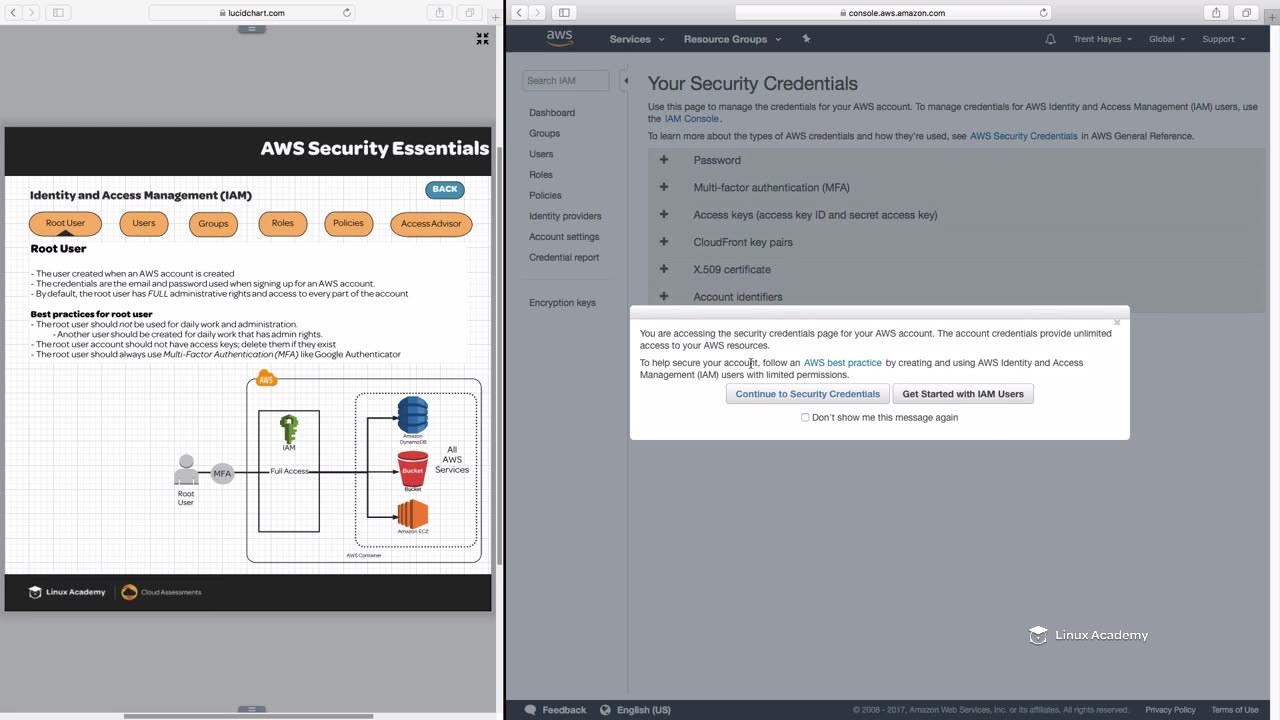Screen dimensions: 1280x720
Task: Select the Roles tab in Lucidchart diagram
Action: click(x=282, y=223)
